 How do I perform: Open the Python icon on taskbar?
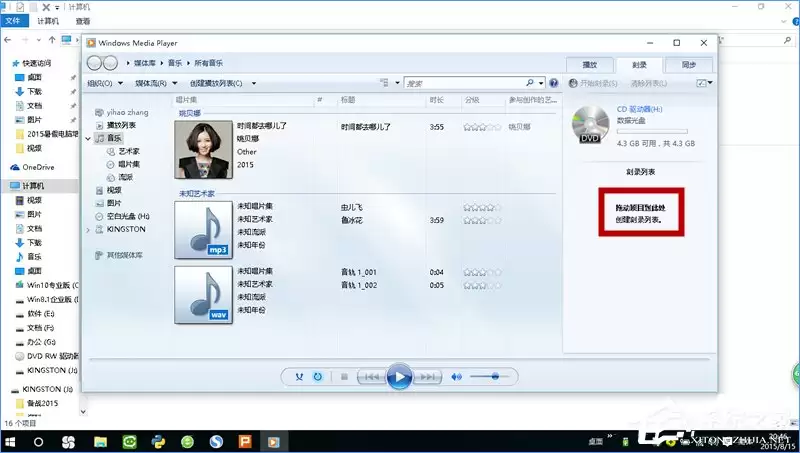[x=158, y=442]
